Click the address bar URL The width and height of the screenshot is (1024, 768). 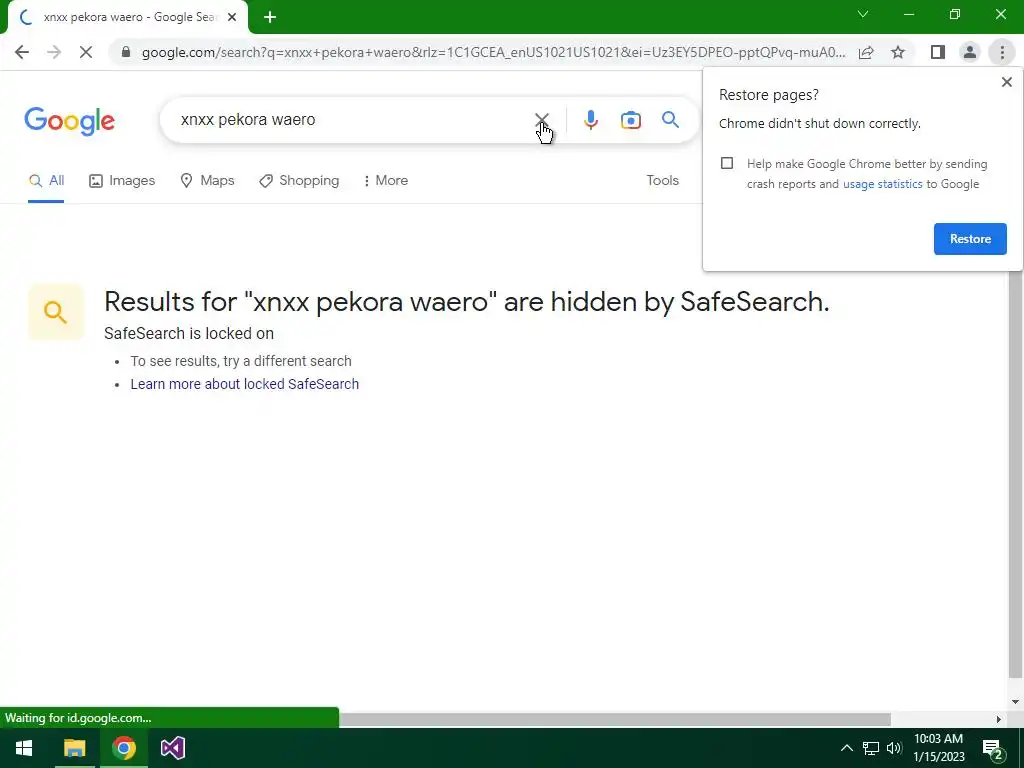(x=493, y=52)
